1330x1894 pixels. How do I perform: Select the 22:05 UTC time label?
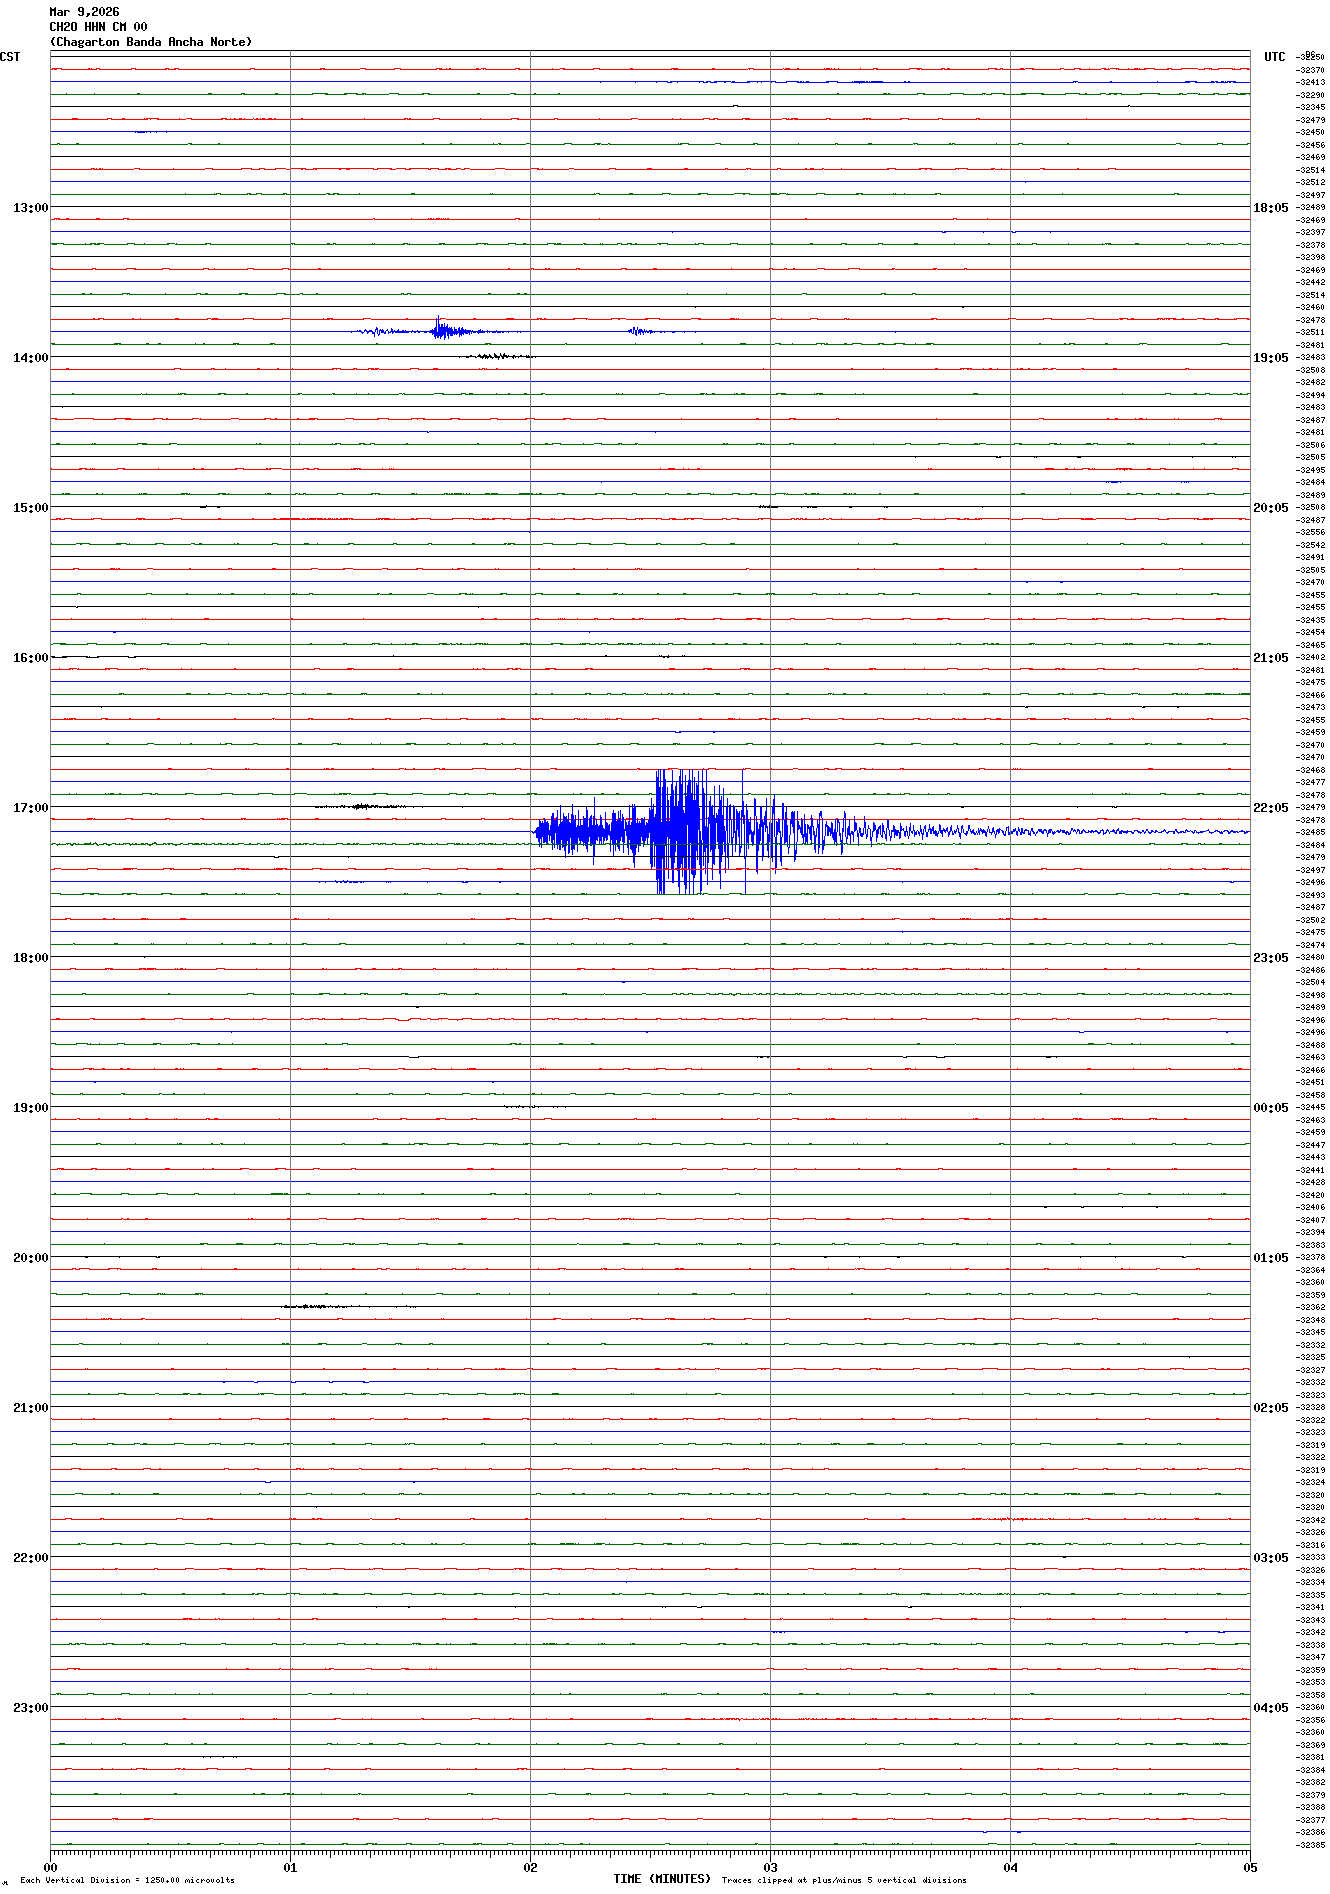(x=1270, y=807)
